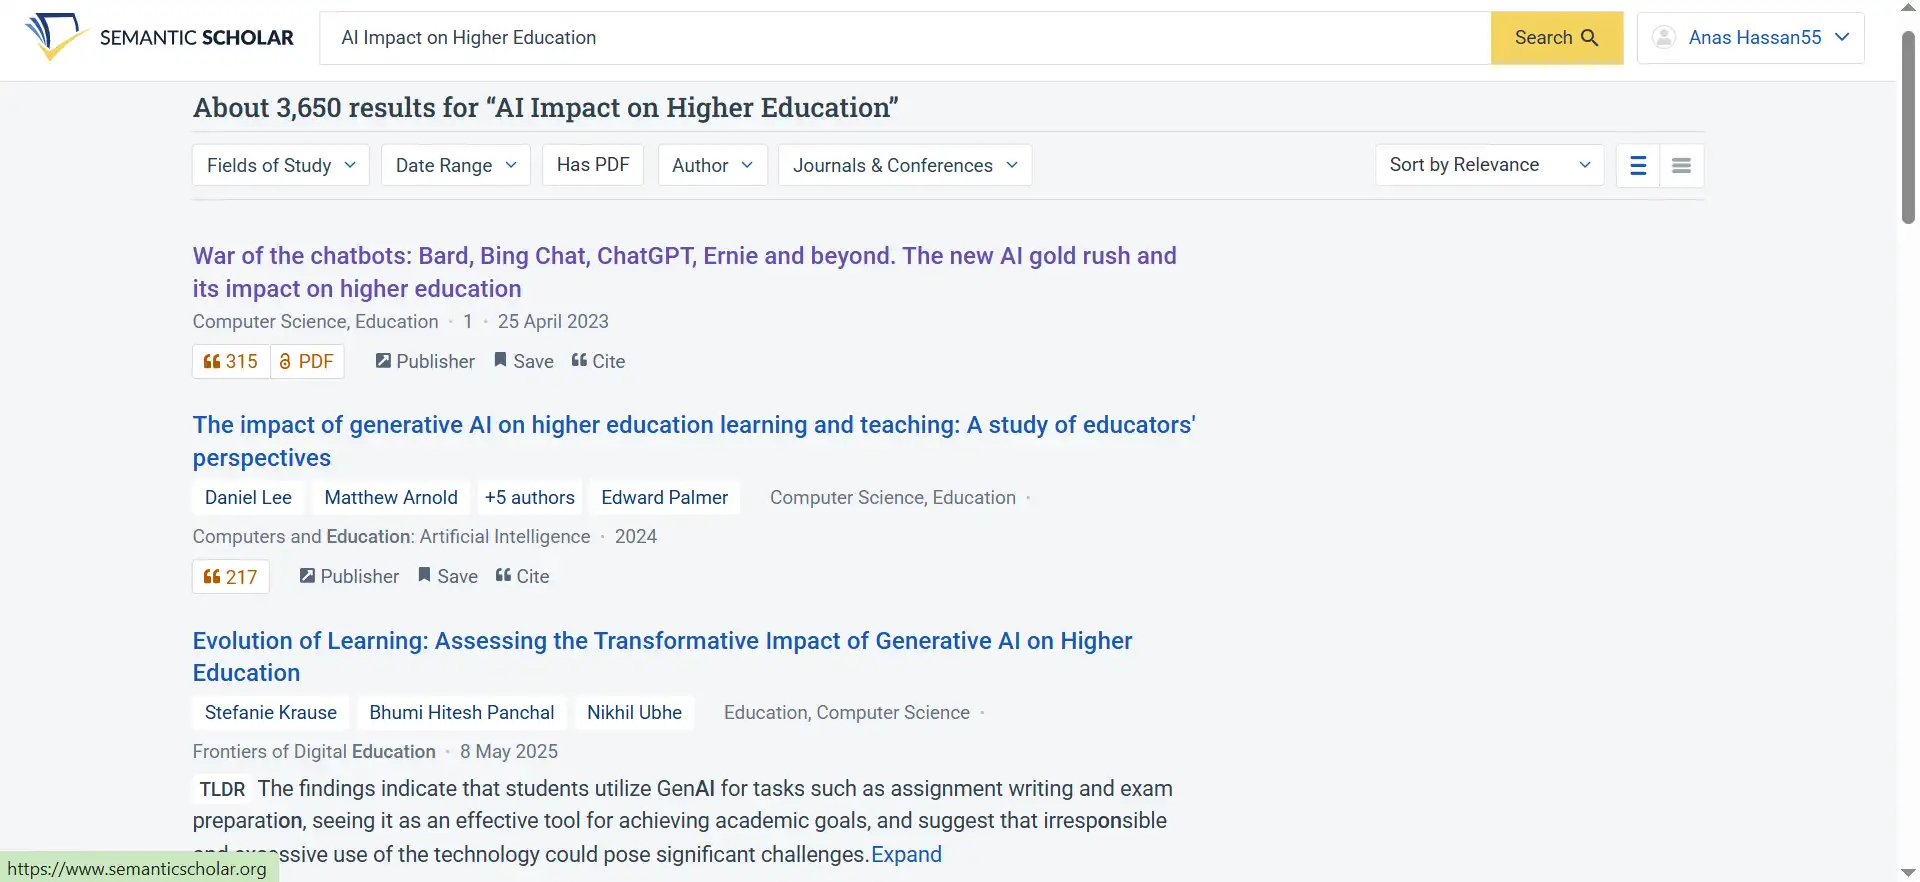The width and height of the screenshot is (1920, 882).
Task: Expand the Date Range filter
Action: click(x=455, y=164)
